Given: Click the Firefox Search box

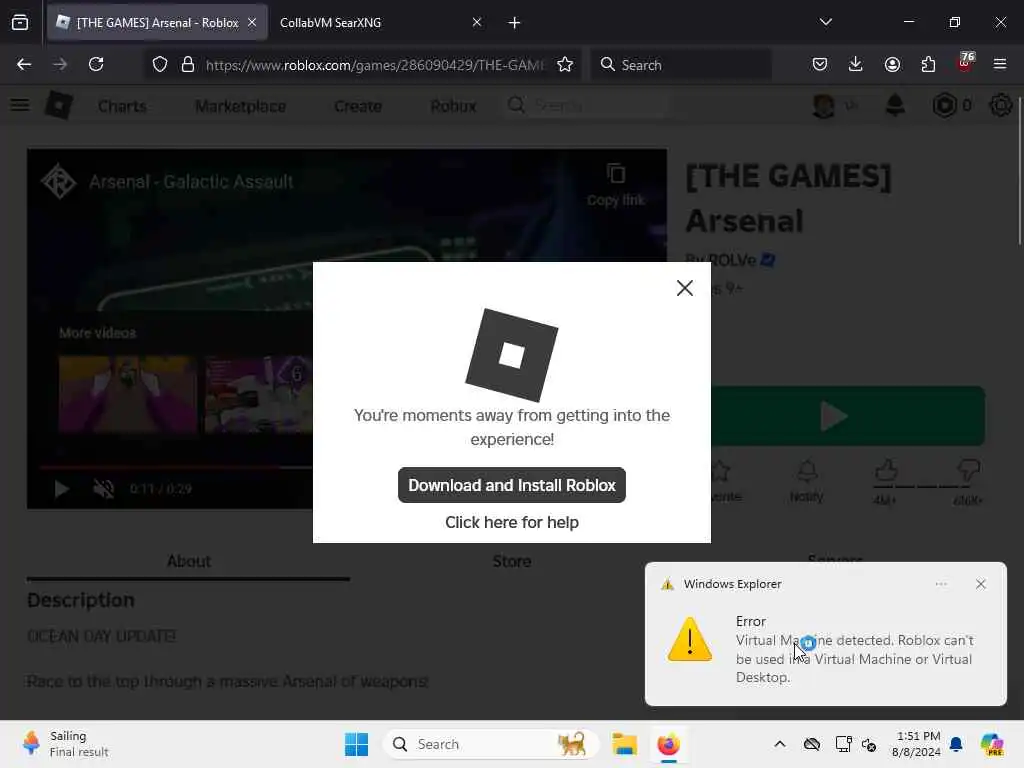Looking at the screenshot, I should [x=680, y=65].
